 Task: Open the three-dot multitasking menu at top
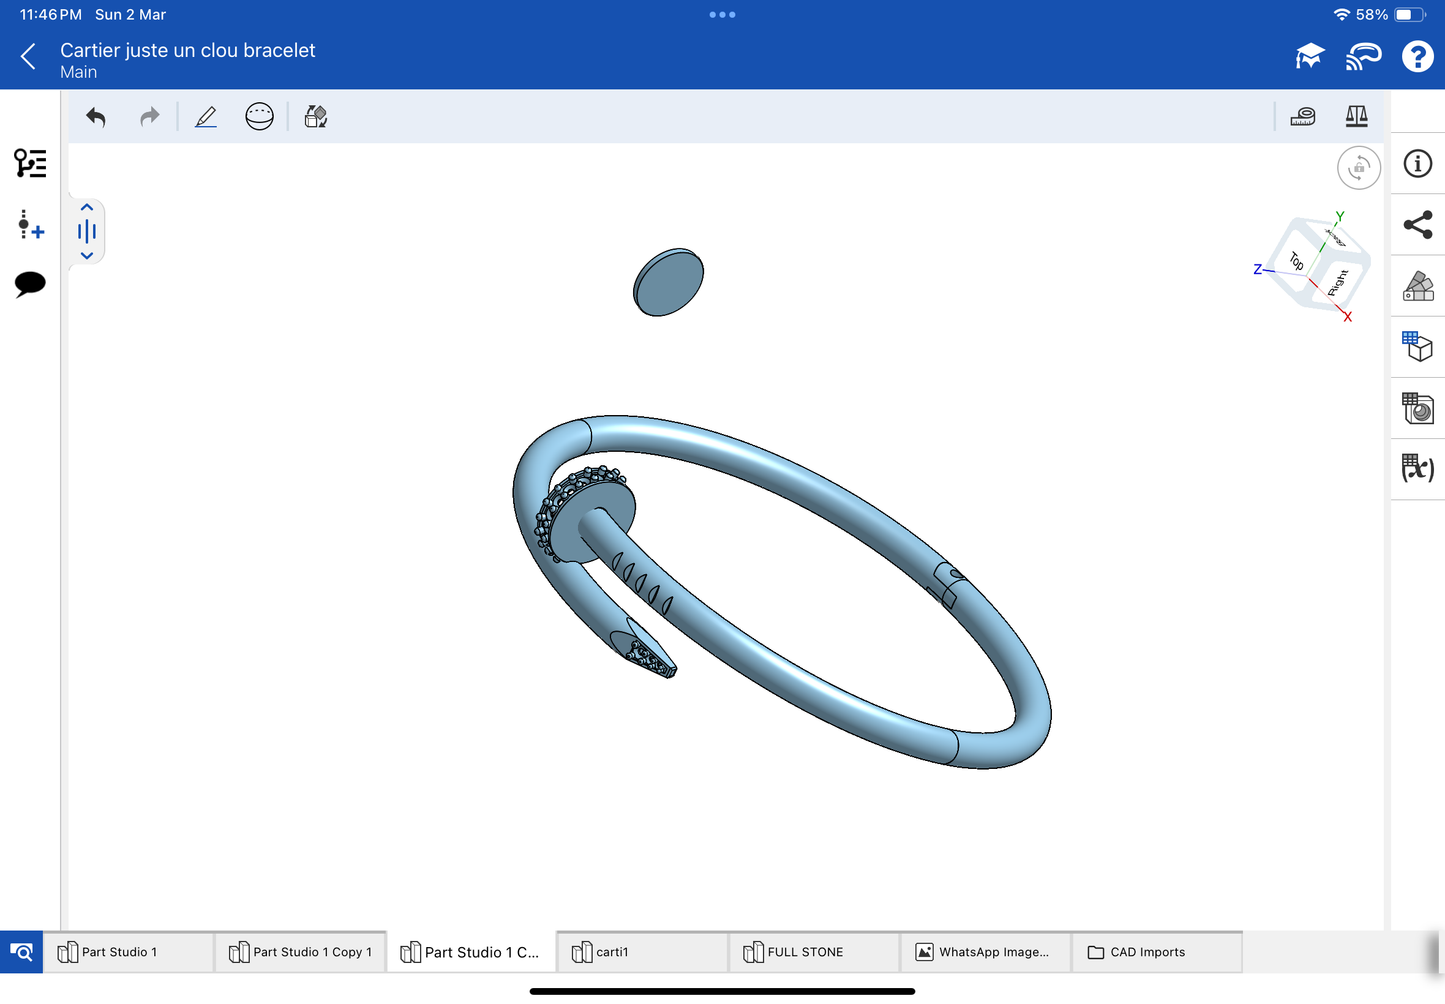pos(722,15)
